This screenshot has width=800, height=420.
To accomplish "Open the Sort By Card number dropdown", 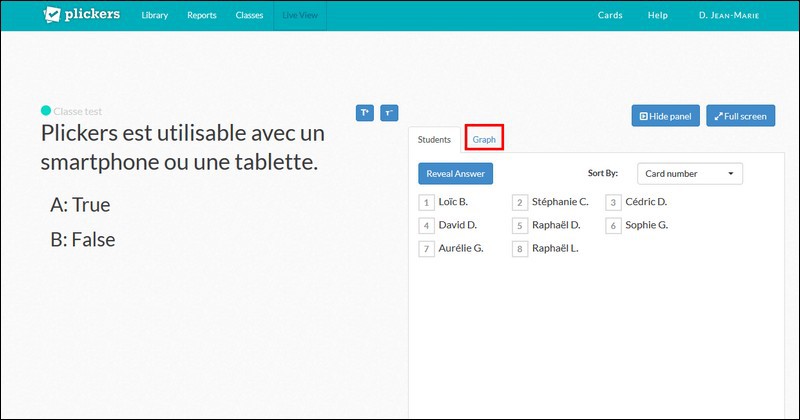I will point(690,174).
